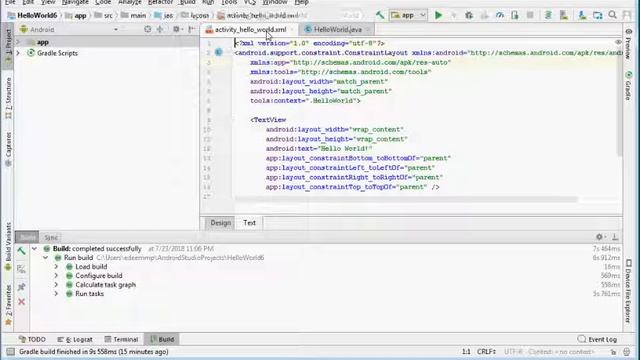Click the status bar tool-window toggle icon

pyautogui.click(x=11, y=352)
